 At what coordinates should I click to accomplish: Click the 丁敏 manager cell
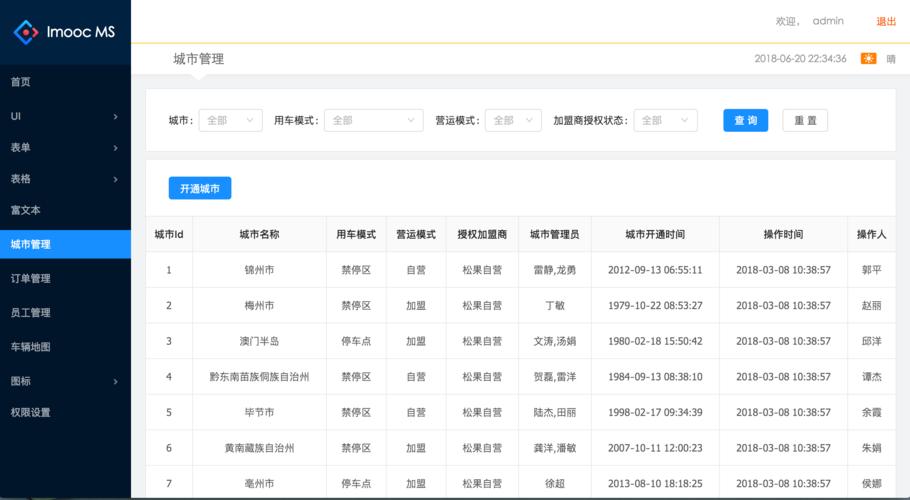[555, 305]
